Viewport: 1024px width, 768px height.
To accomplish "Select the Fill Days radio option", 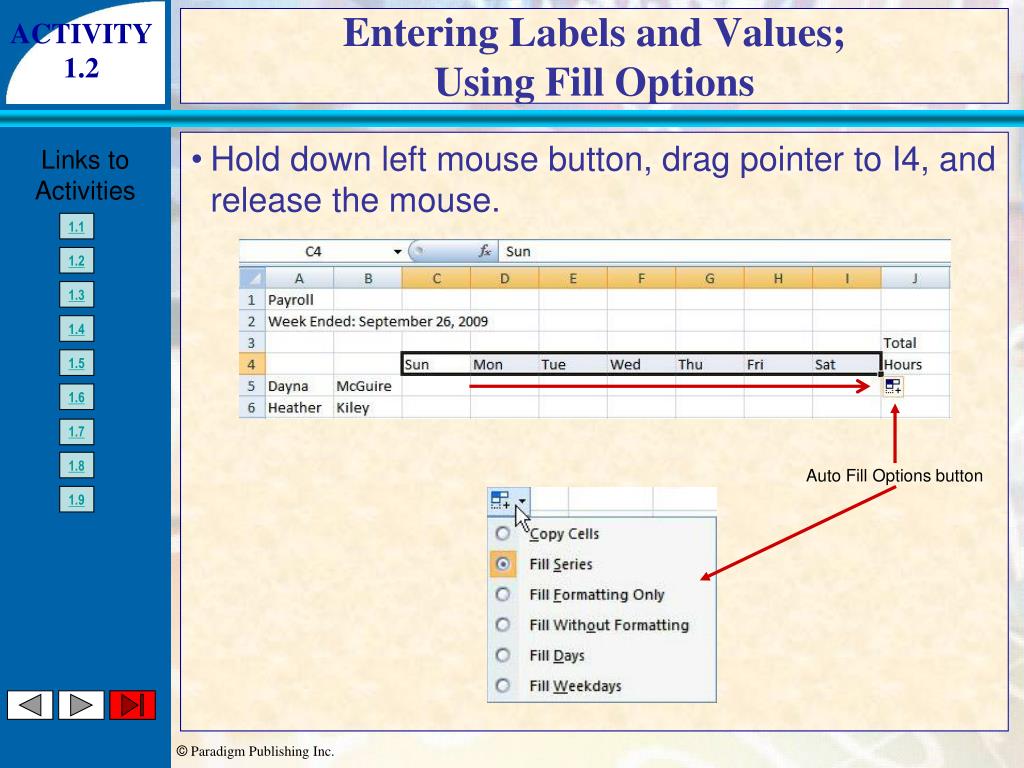I will [503, 655].
